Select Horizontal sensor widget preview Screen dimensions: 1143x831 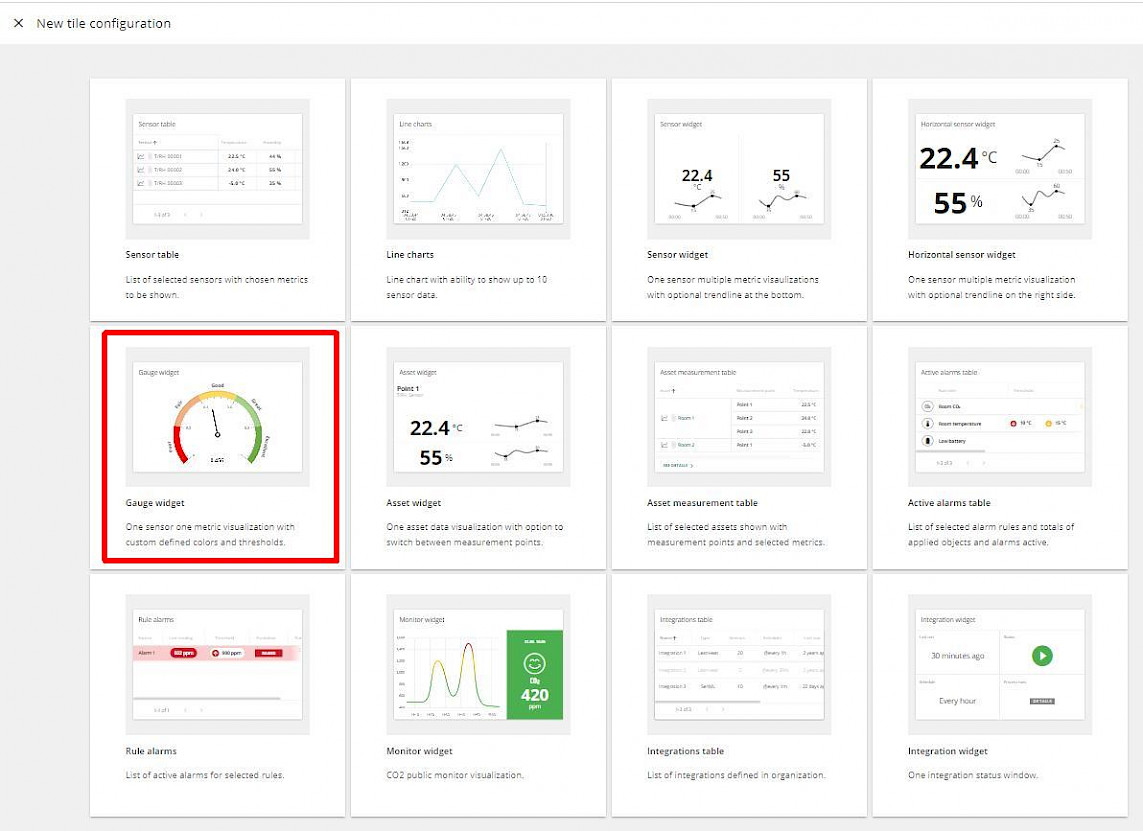(x=1000, y=169)
